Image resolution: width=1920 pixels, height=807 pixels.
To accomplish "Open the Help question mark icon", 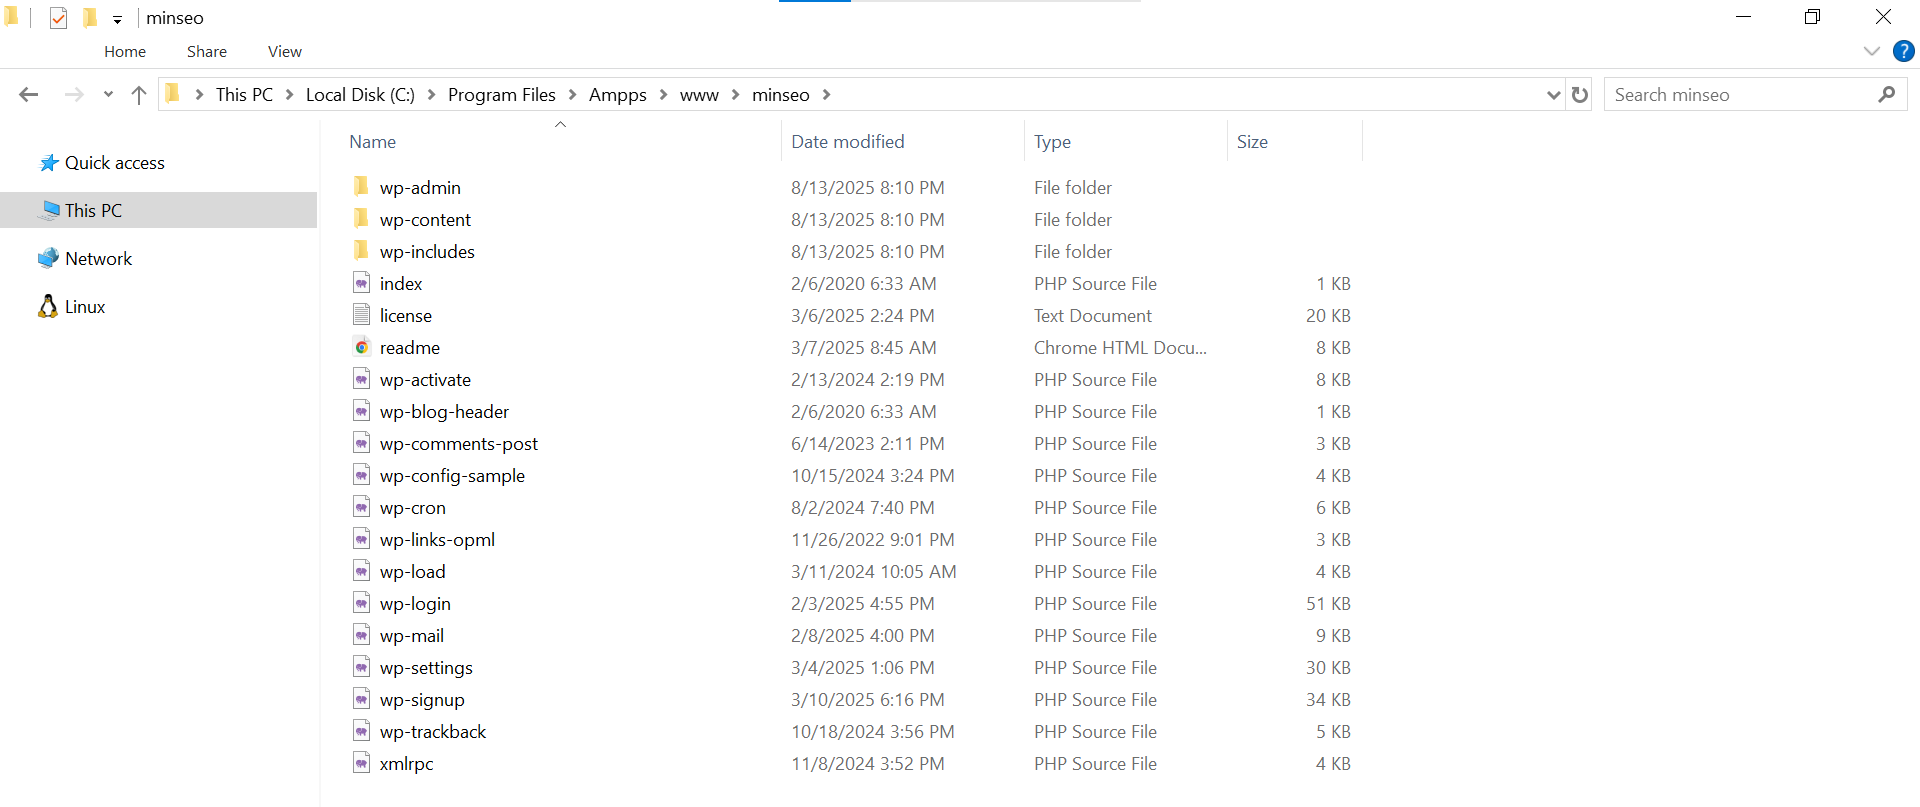I will coord(1903,52).
